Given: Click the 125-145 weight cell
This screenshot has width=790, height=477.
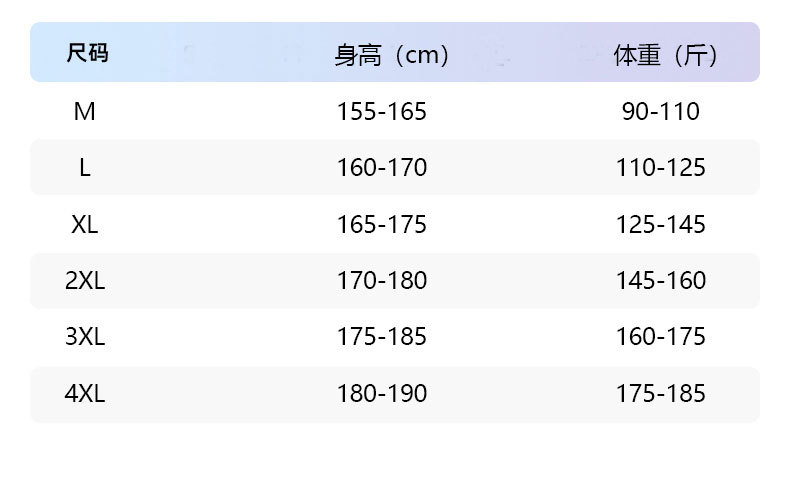Looking at the screenshot, I should point(660,224).
